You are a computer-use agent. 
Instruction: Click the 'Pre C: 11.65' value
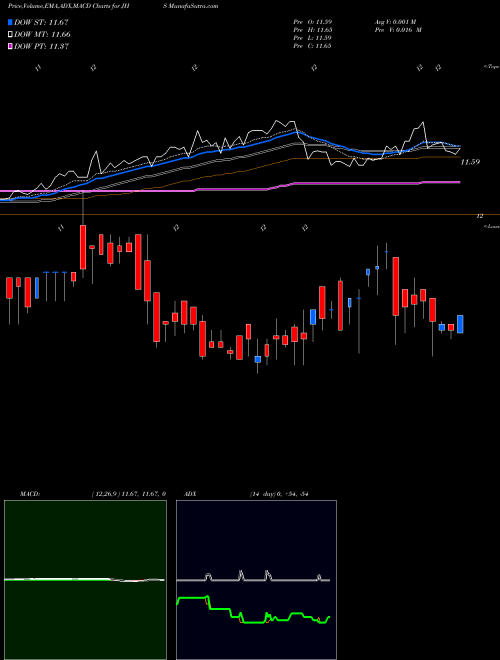click(312, 46)
